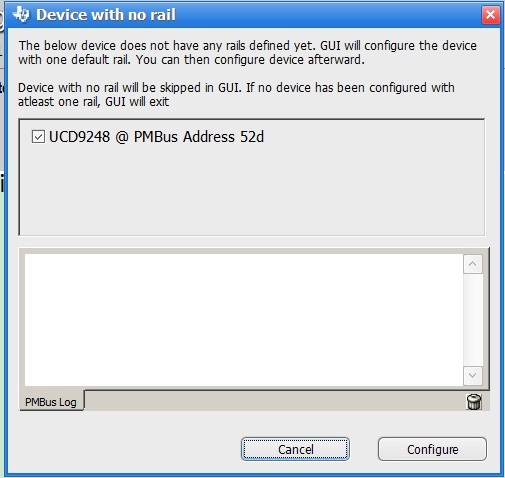Click blank dialog area left of Cancel button
Image resolution: width=505 pixels, height=478 pixels.
pyautogui.click(x=127, y=449)
